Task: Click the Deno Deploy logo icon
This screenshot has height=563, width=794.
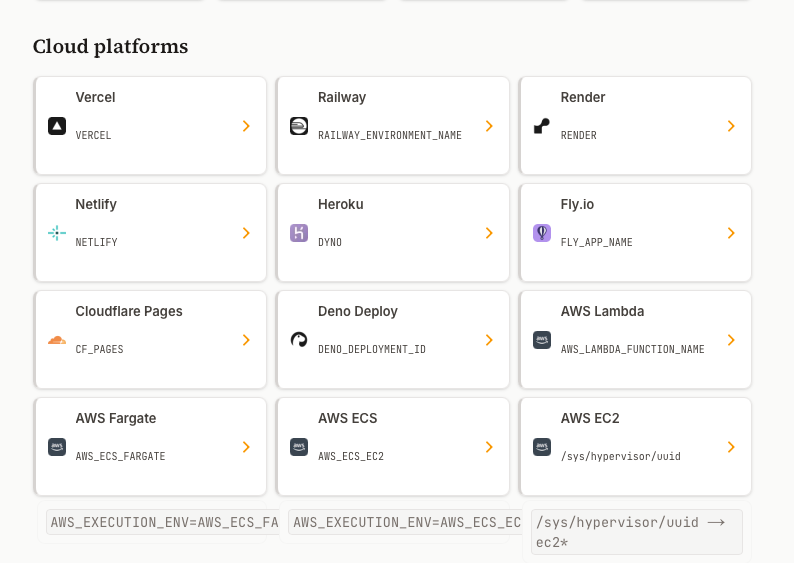Action: coord(299,340)
